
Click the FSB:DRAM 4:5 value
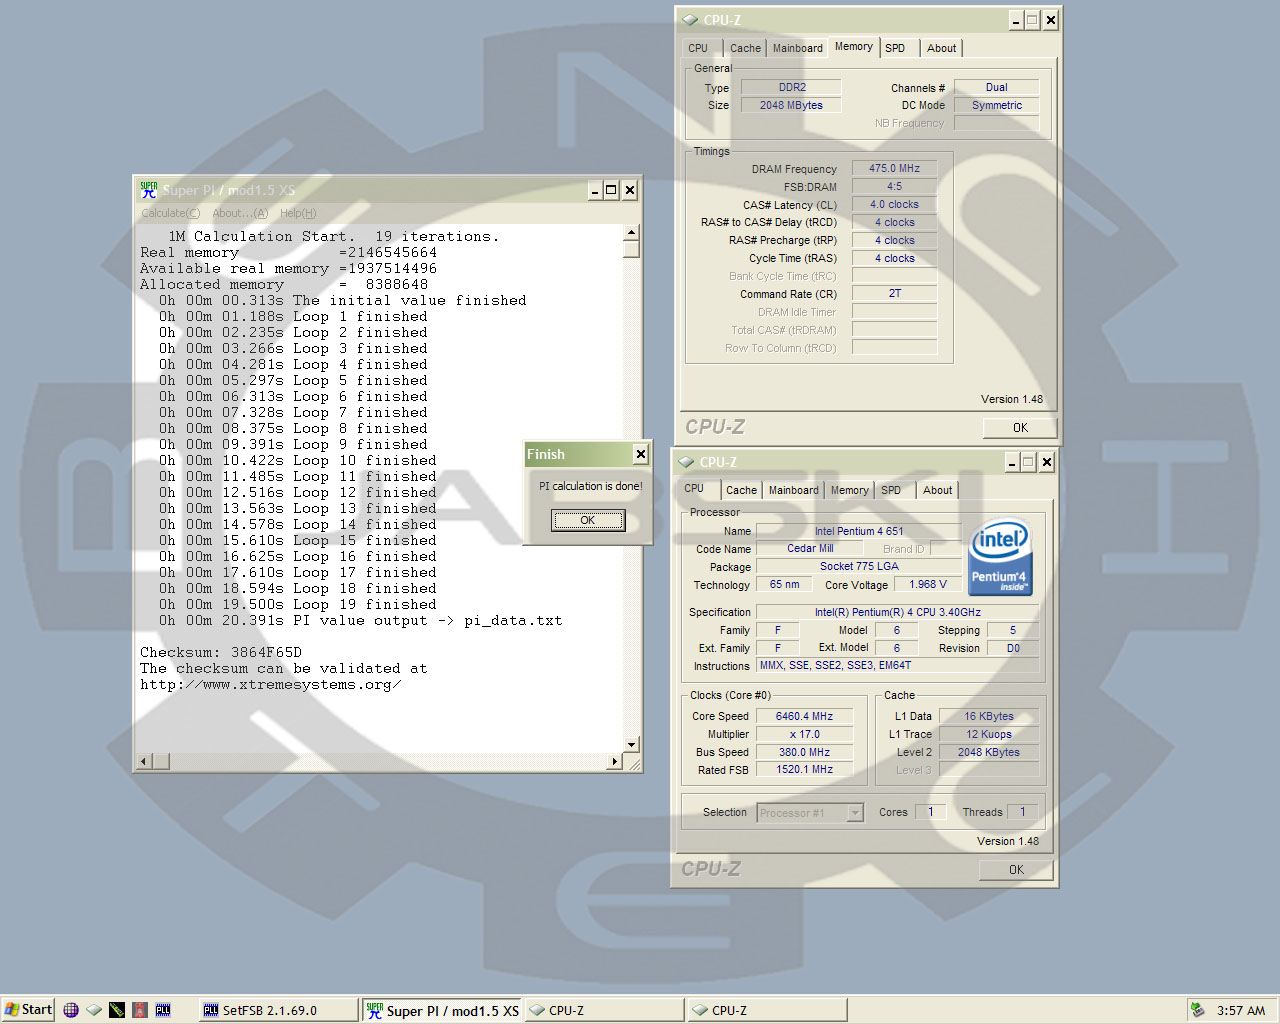pos(894,186)
